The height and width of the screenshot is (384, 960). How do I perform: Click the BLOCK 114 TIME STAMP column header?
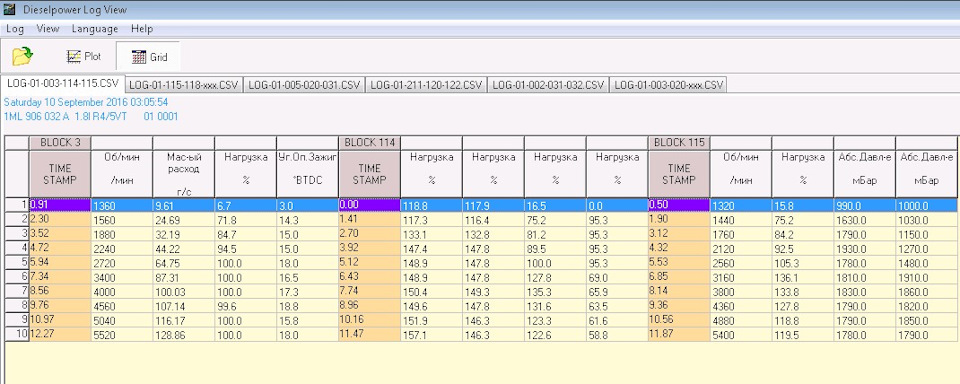pos(369,174)
